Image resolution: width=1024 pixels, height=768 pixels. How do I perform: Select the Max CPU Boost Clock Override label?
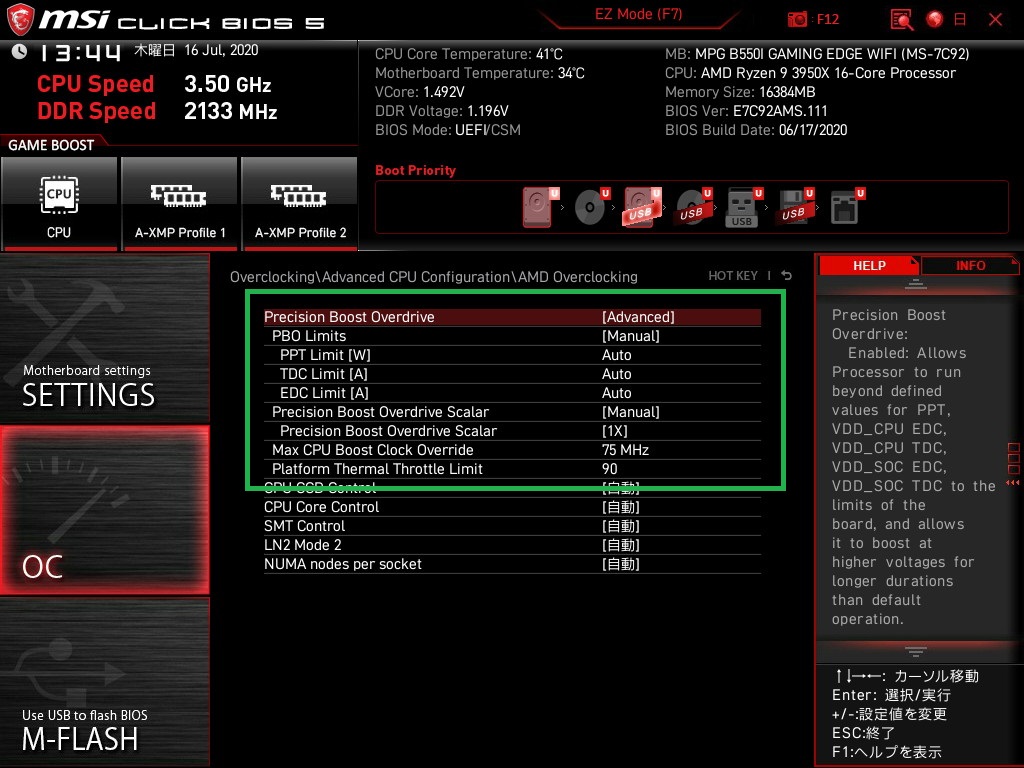coord(372,450)
